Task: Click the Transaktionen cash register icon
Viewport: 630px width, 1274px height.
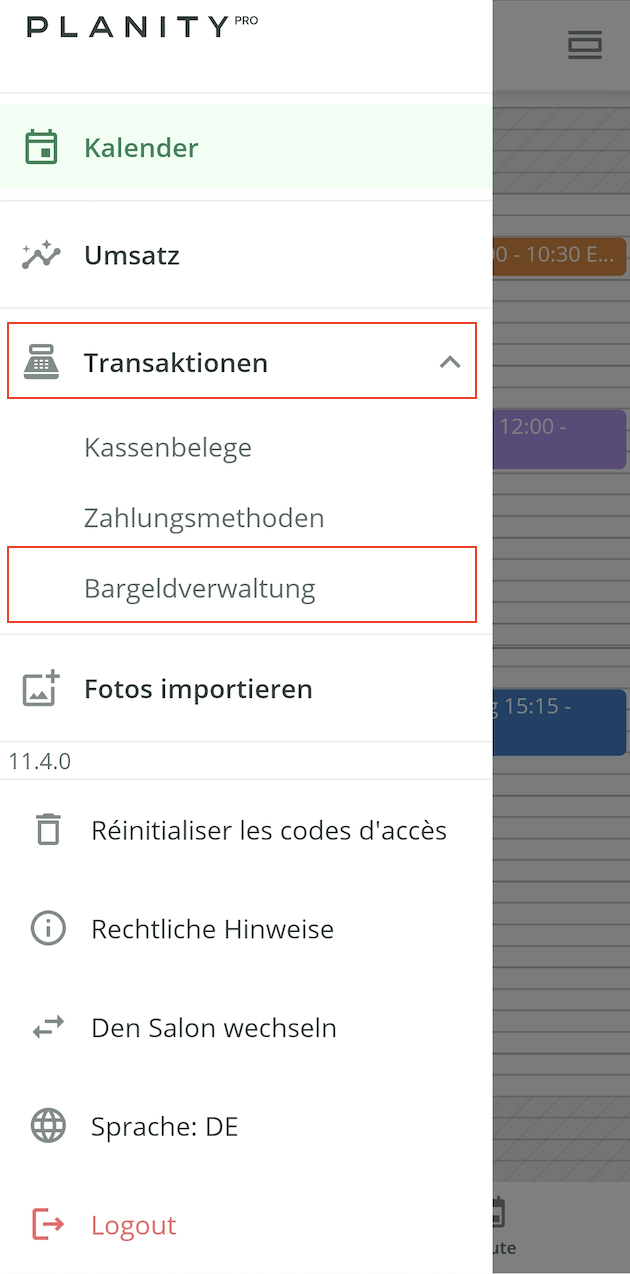Action: click(x=41, y=362)
